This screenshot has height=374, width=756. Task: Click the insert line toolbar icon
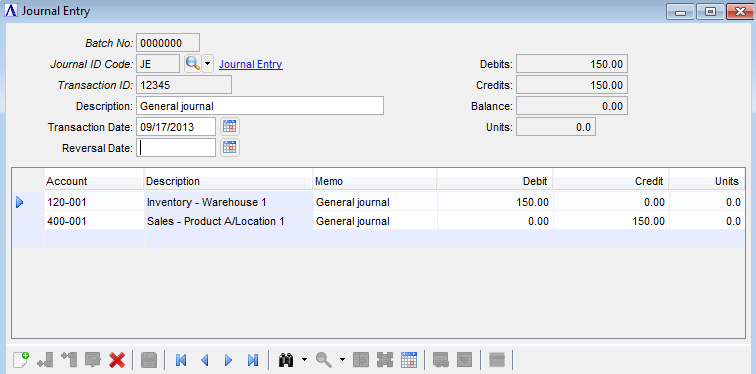[x=45, y=360]
